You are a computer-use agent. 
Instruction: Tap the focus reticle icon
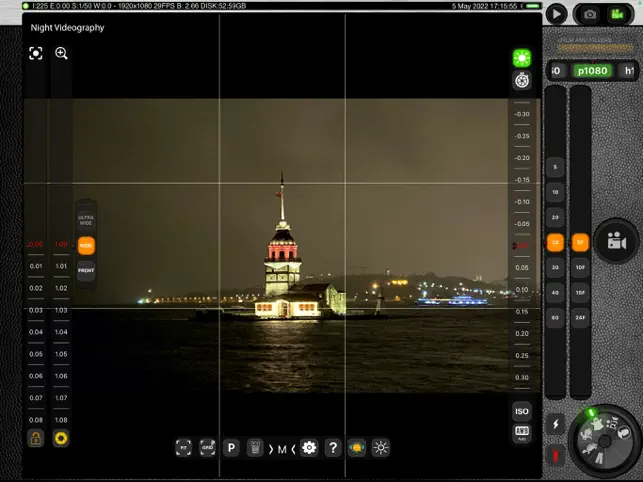pos(36,54)
